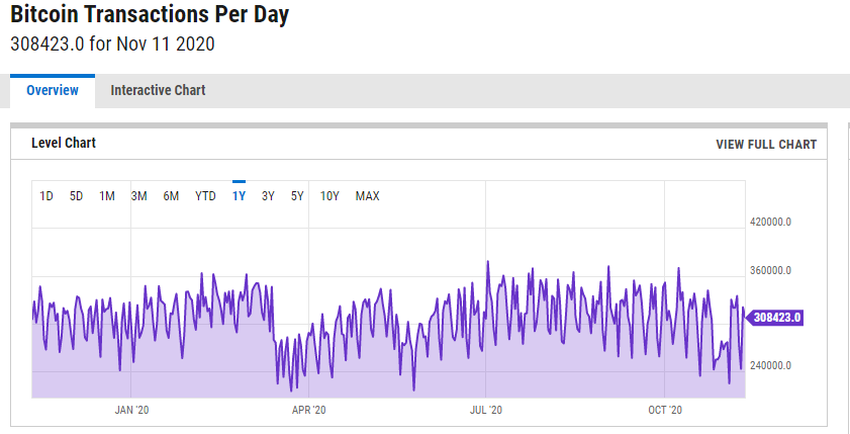Select the 1D time range
This screenshot has width=850, height=434.
[x=46, y=196]
